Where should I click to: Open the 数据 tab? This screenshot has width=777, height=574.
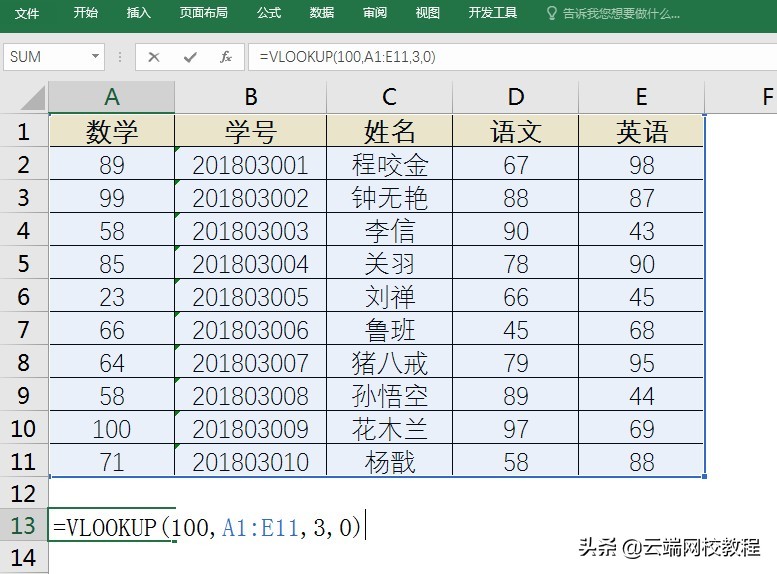[322, 12]
